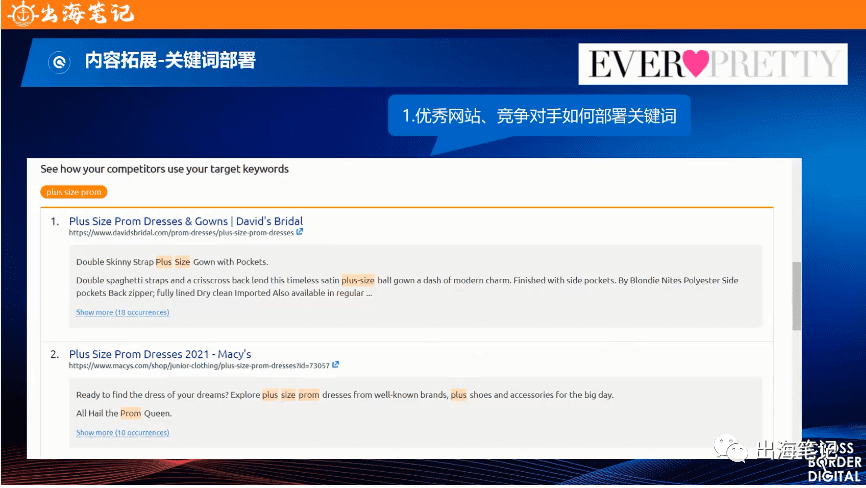Click Show more (10 occurrences)
This screenshot has width=866, height=488.
(123, 432)
